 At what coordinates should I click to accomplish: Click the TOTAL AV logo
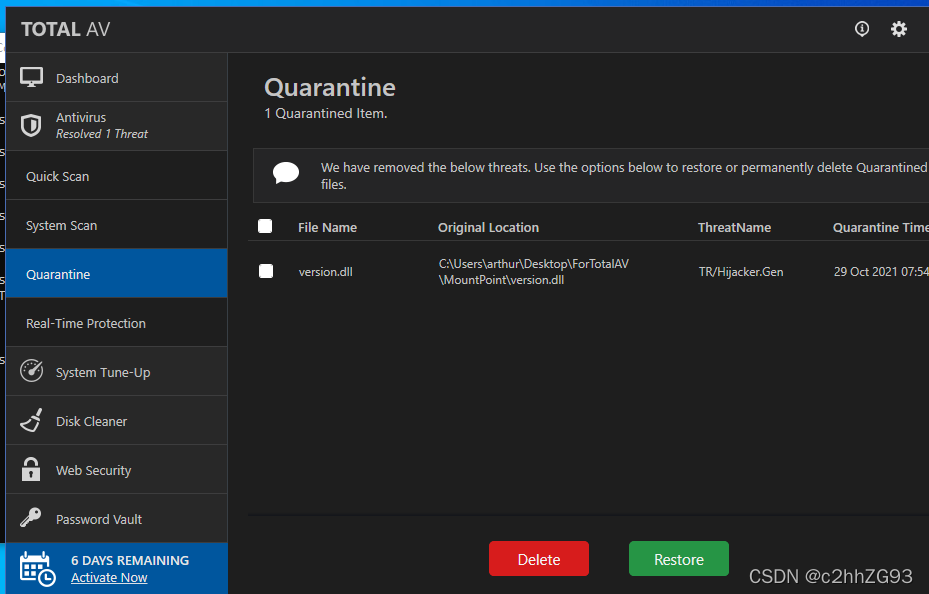66,30
